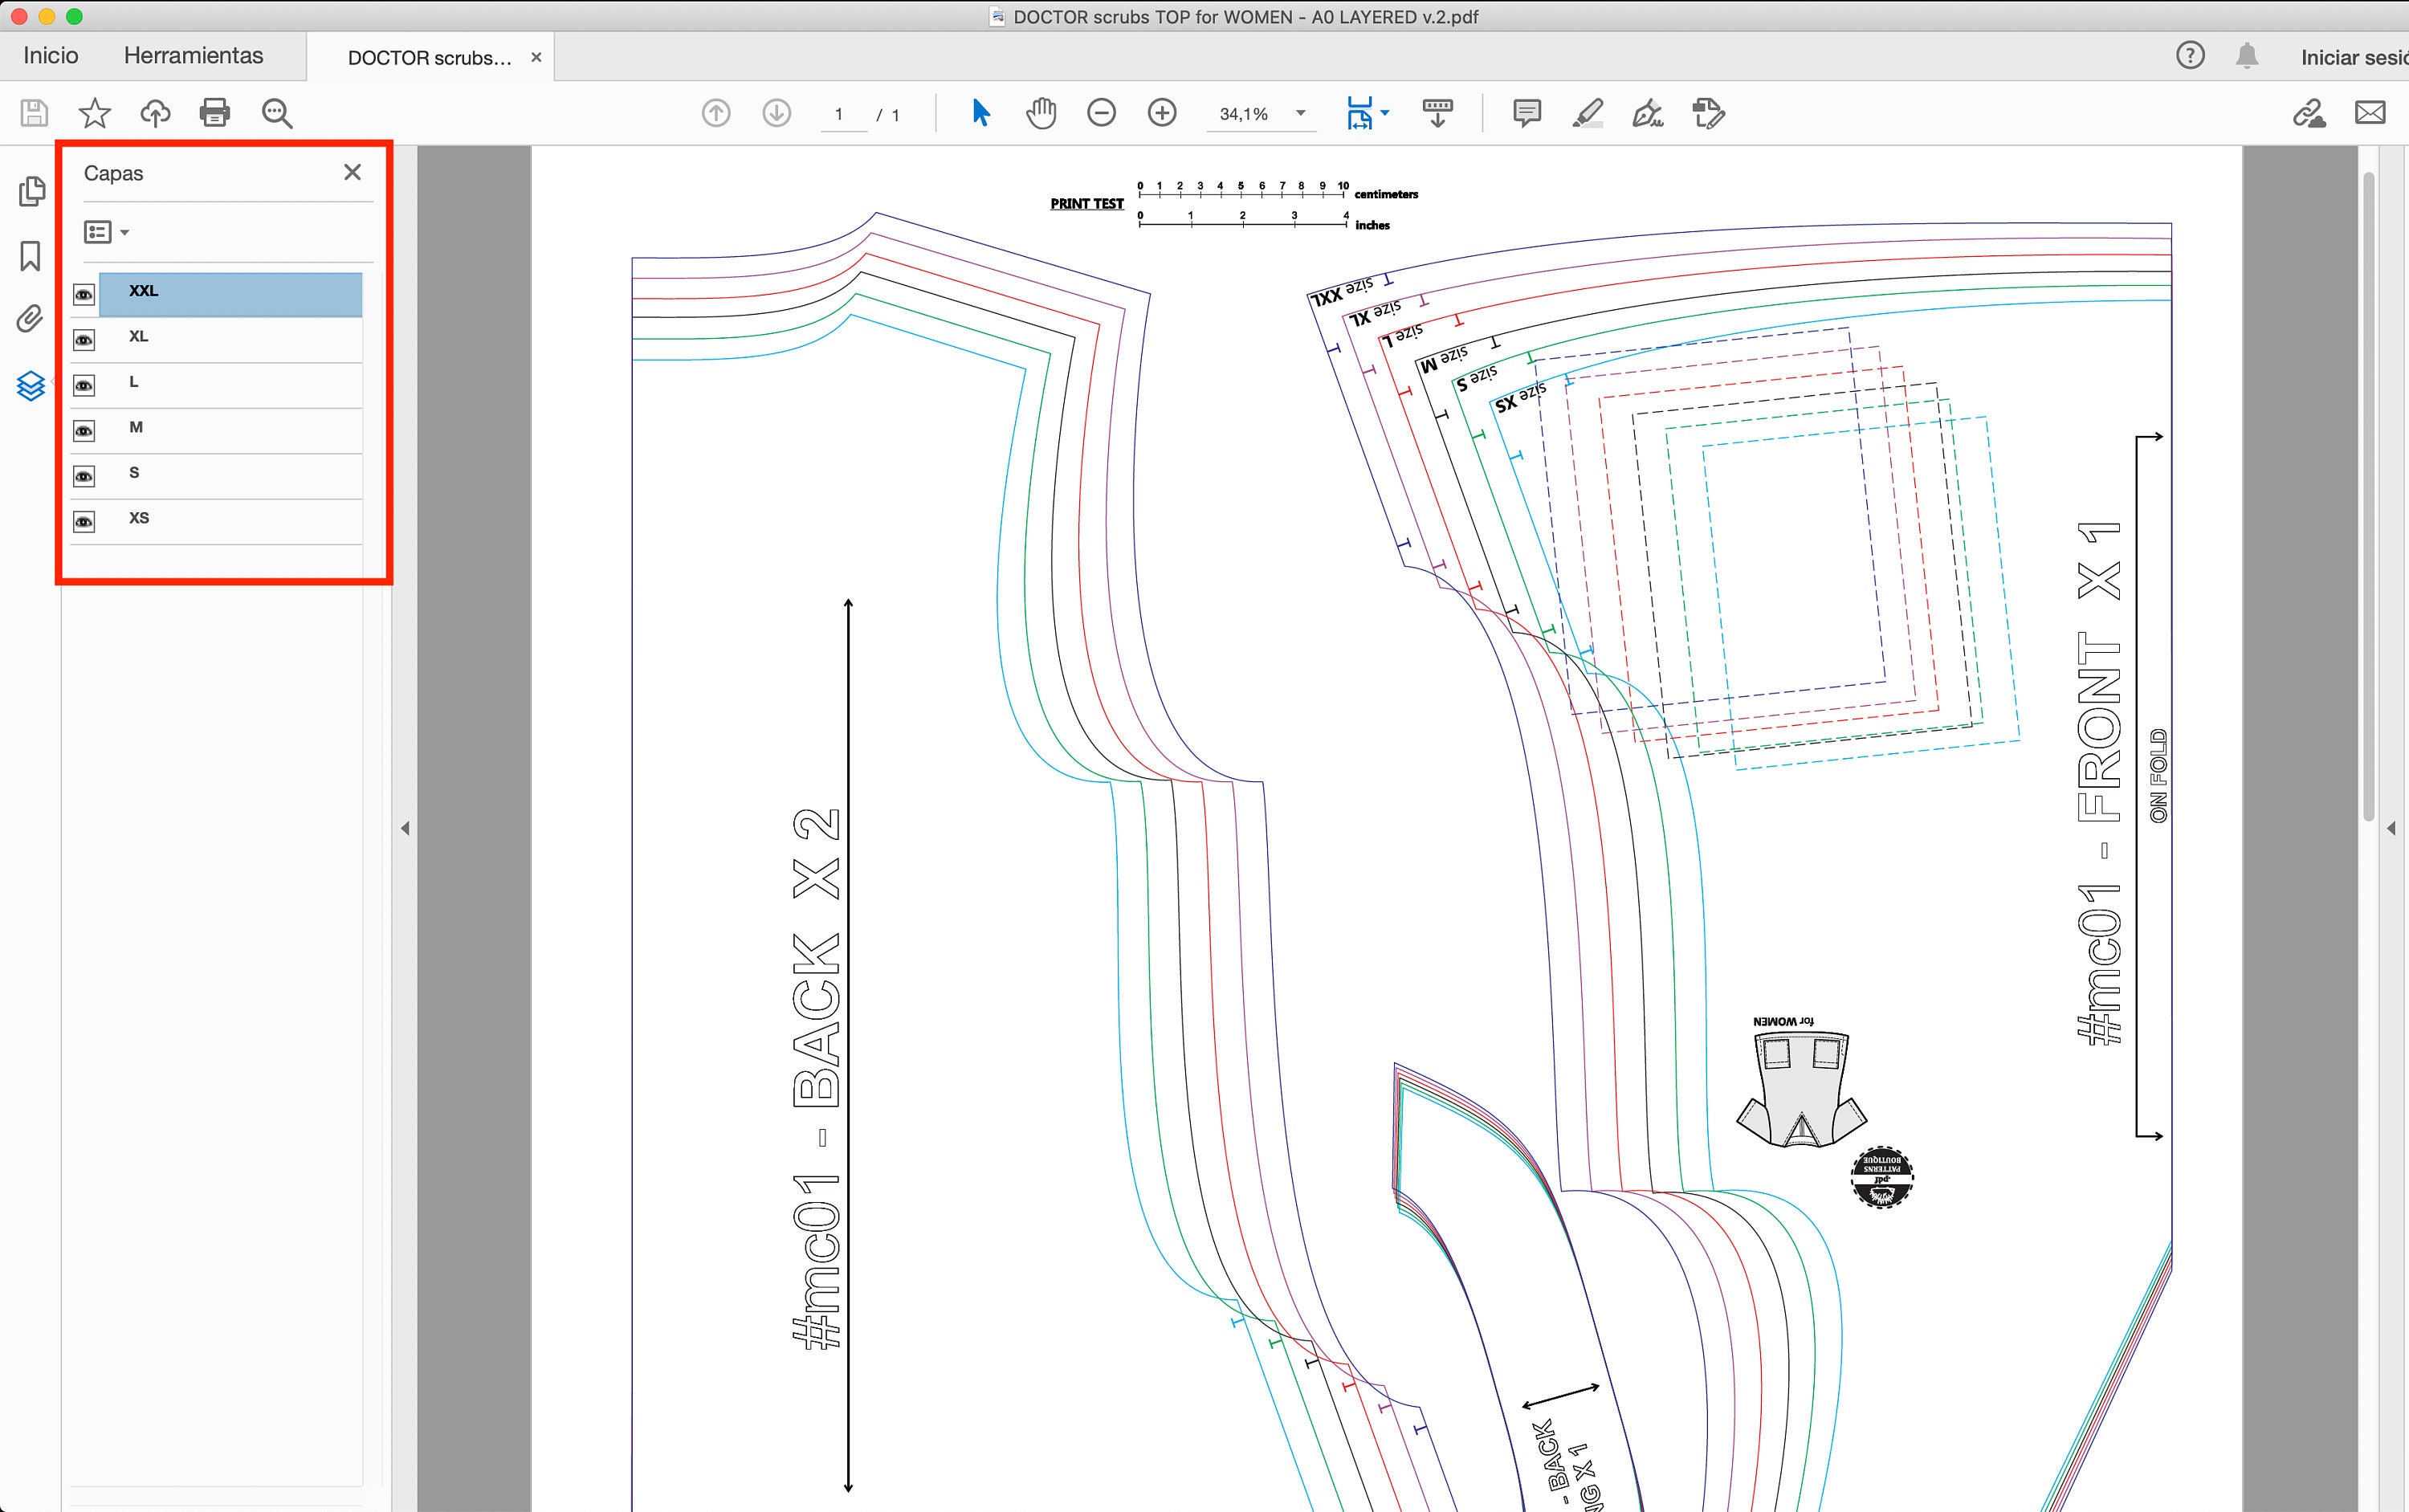Add document to starred with the star icon
Screen dimensions: 2409x1512
pos(95,113)
